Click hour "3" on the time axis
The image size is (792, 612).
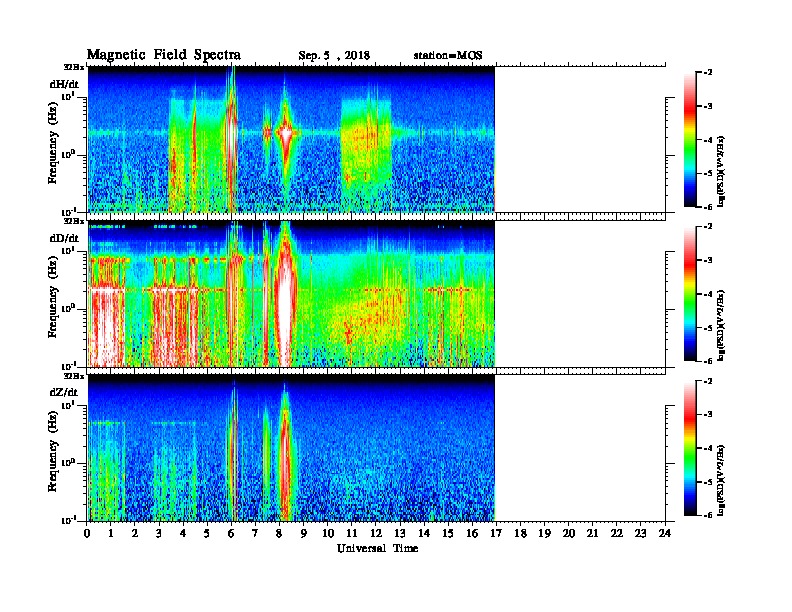pyautogui.click(x=159, y=534)
